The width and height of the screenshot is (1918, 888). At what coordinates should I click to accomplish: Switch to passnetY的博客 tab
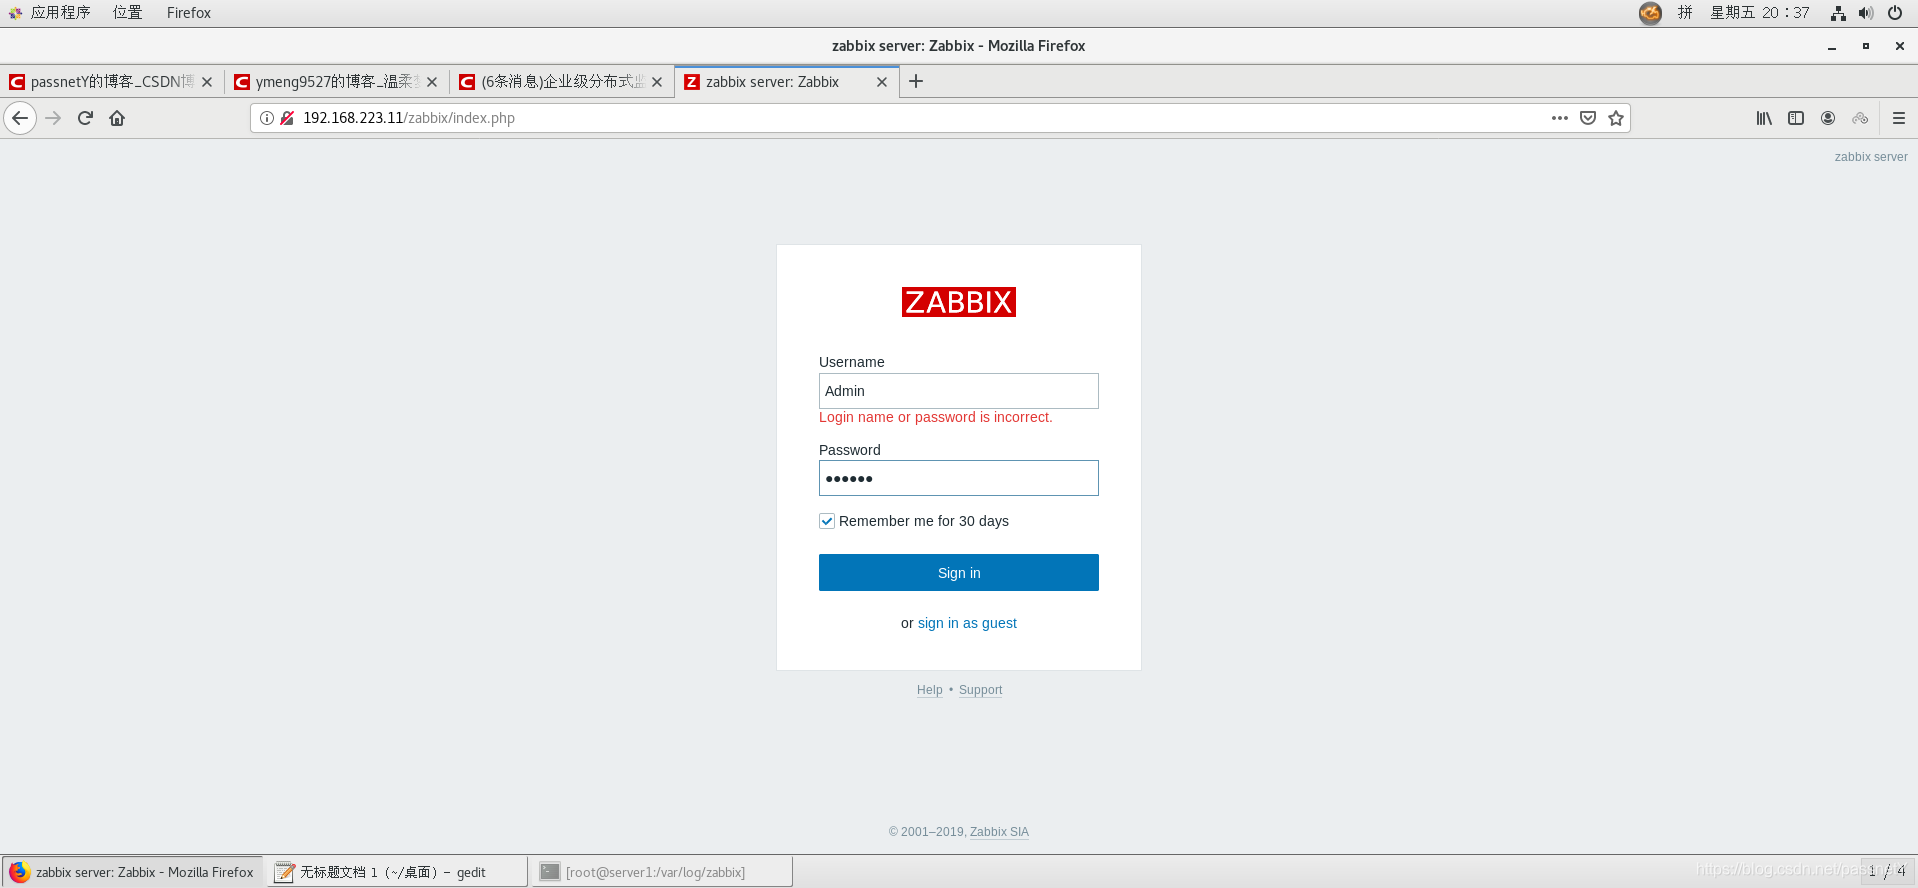coord(112,82)
